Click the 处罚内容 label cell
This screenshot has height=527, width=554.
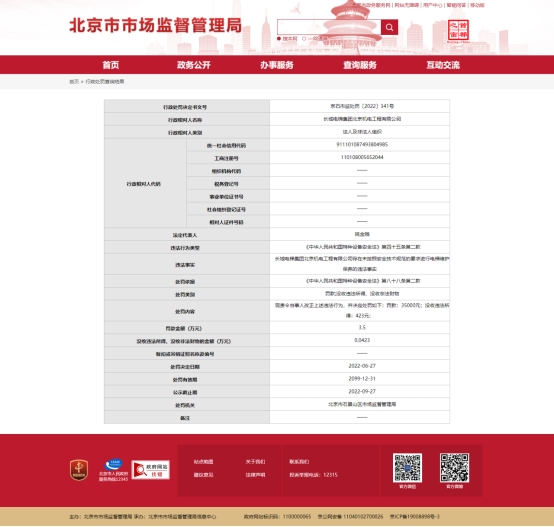point(187,311)
